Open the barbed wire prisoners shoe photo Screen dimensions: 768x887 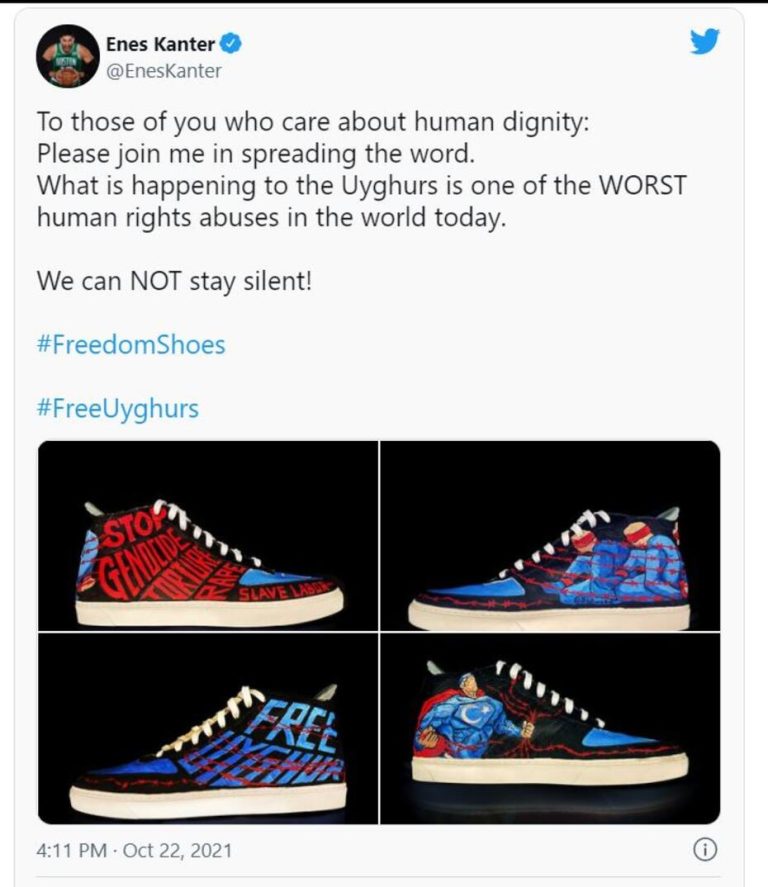pos(550,536)
